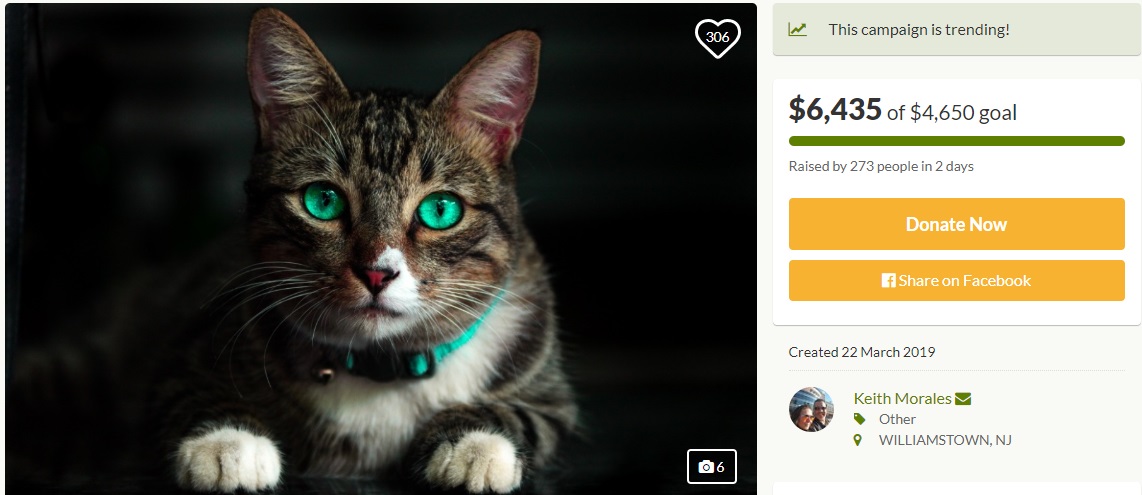Click the trending chart icon
The width and height of the screenshot is (1142, 495).
(x=797, y=29)
